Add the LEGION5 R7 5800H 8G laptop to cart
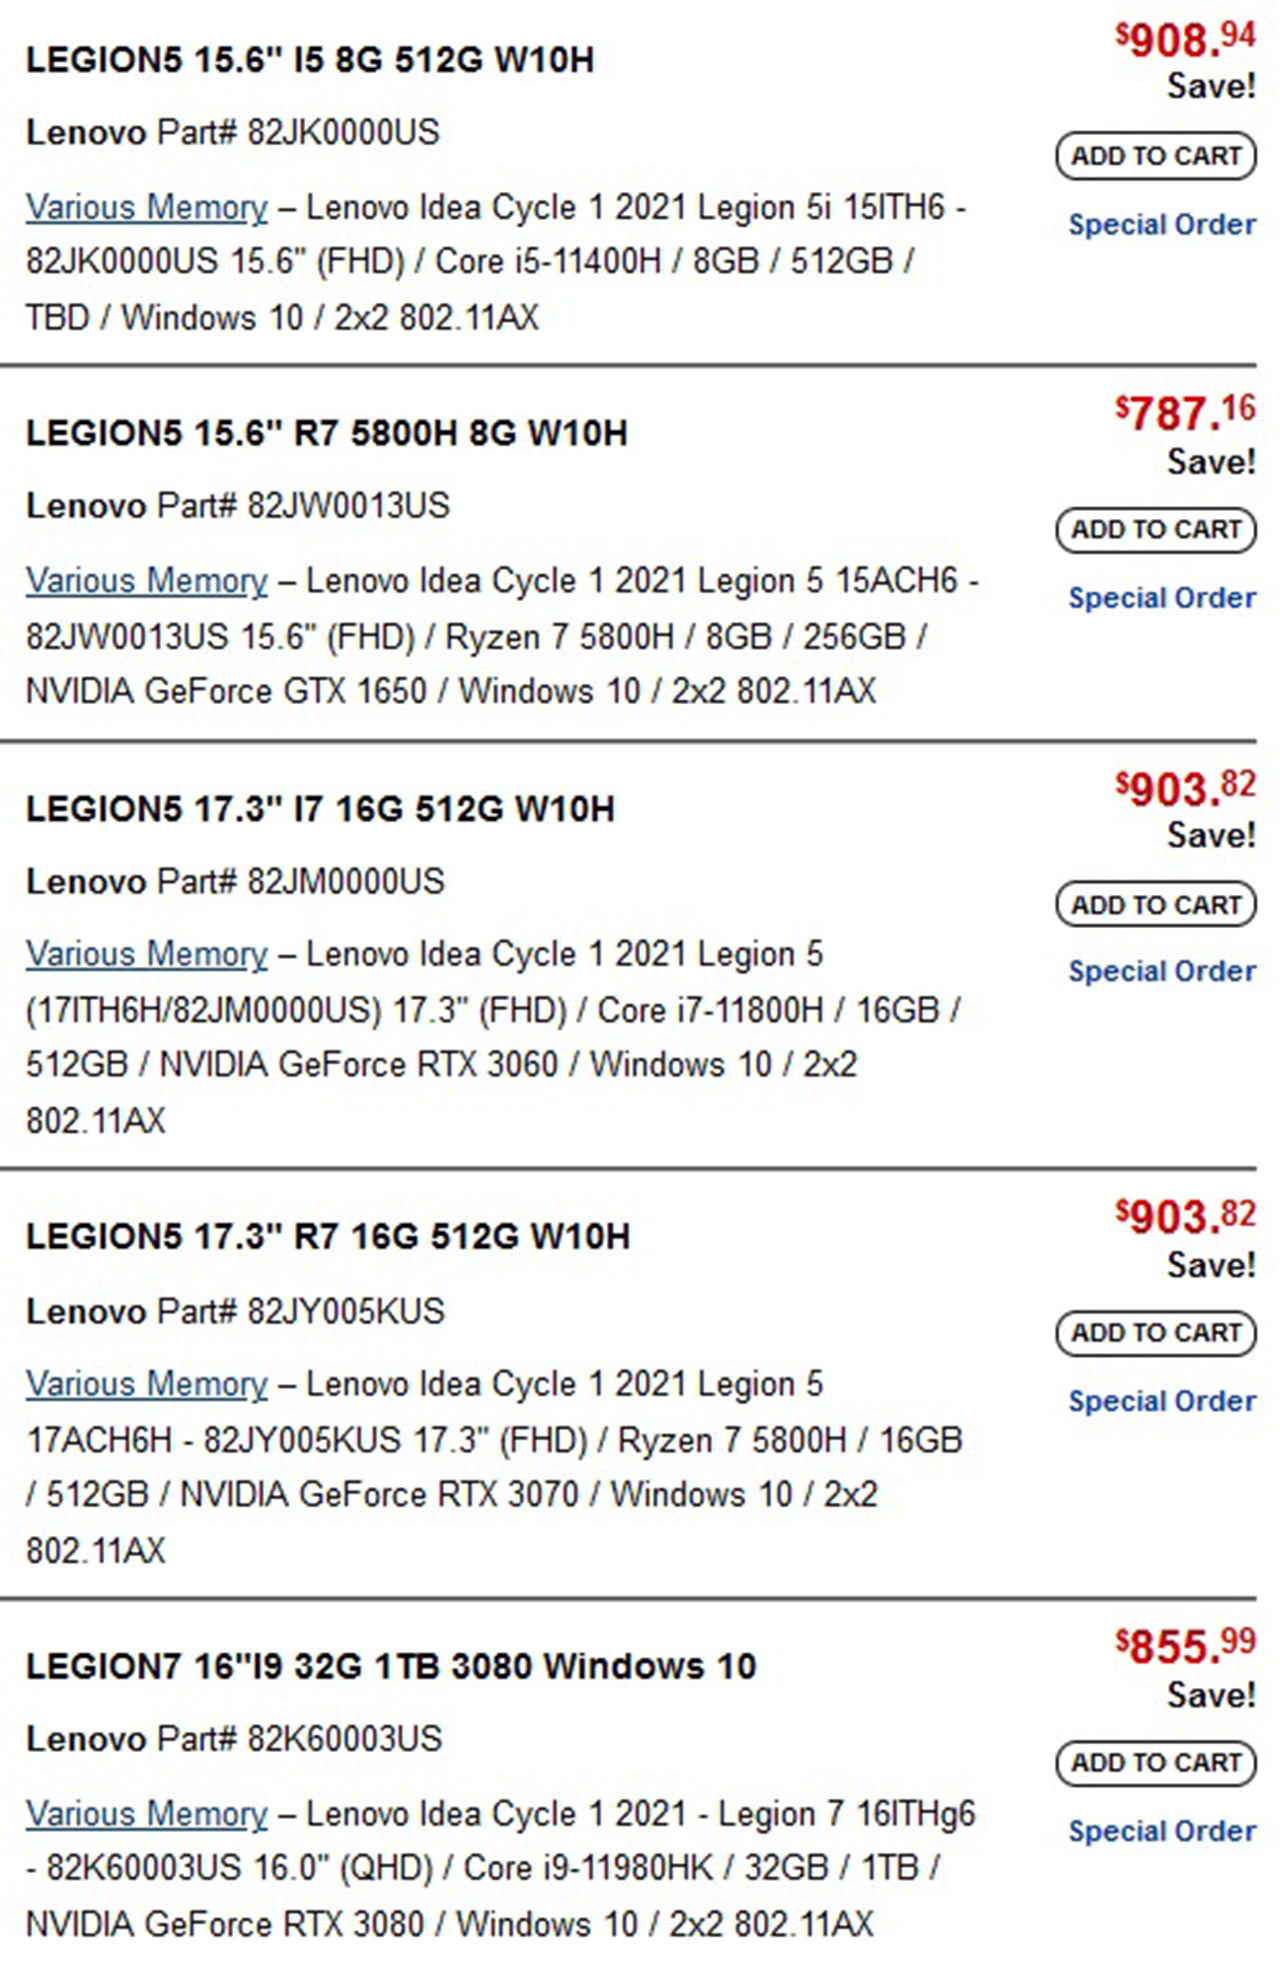Screen dimensions: 1280x1962 (x=1156, y=529)
